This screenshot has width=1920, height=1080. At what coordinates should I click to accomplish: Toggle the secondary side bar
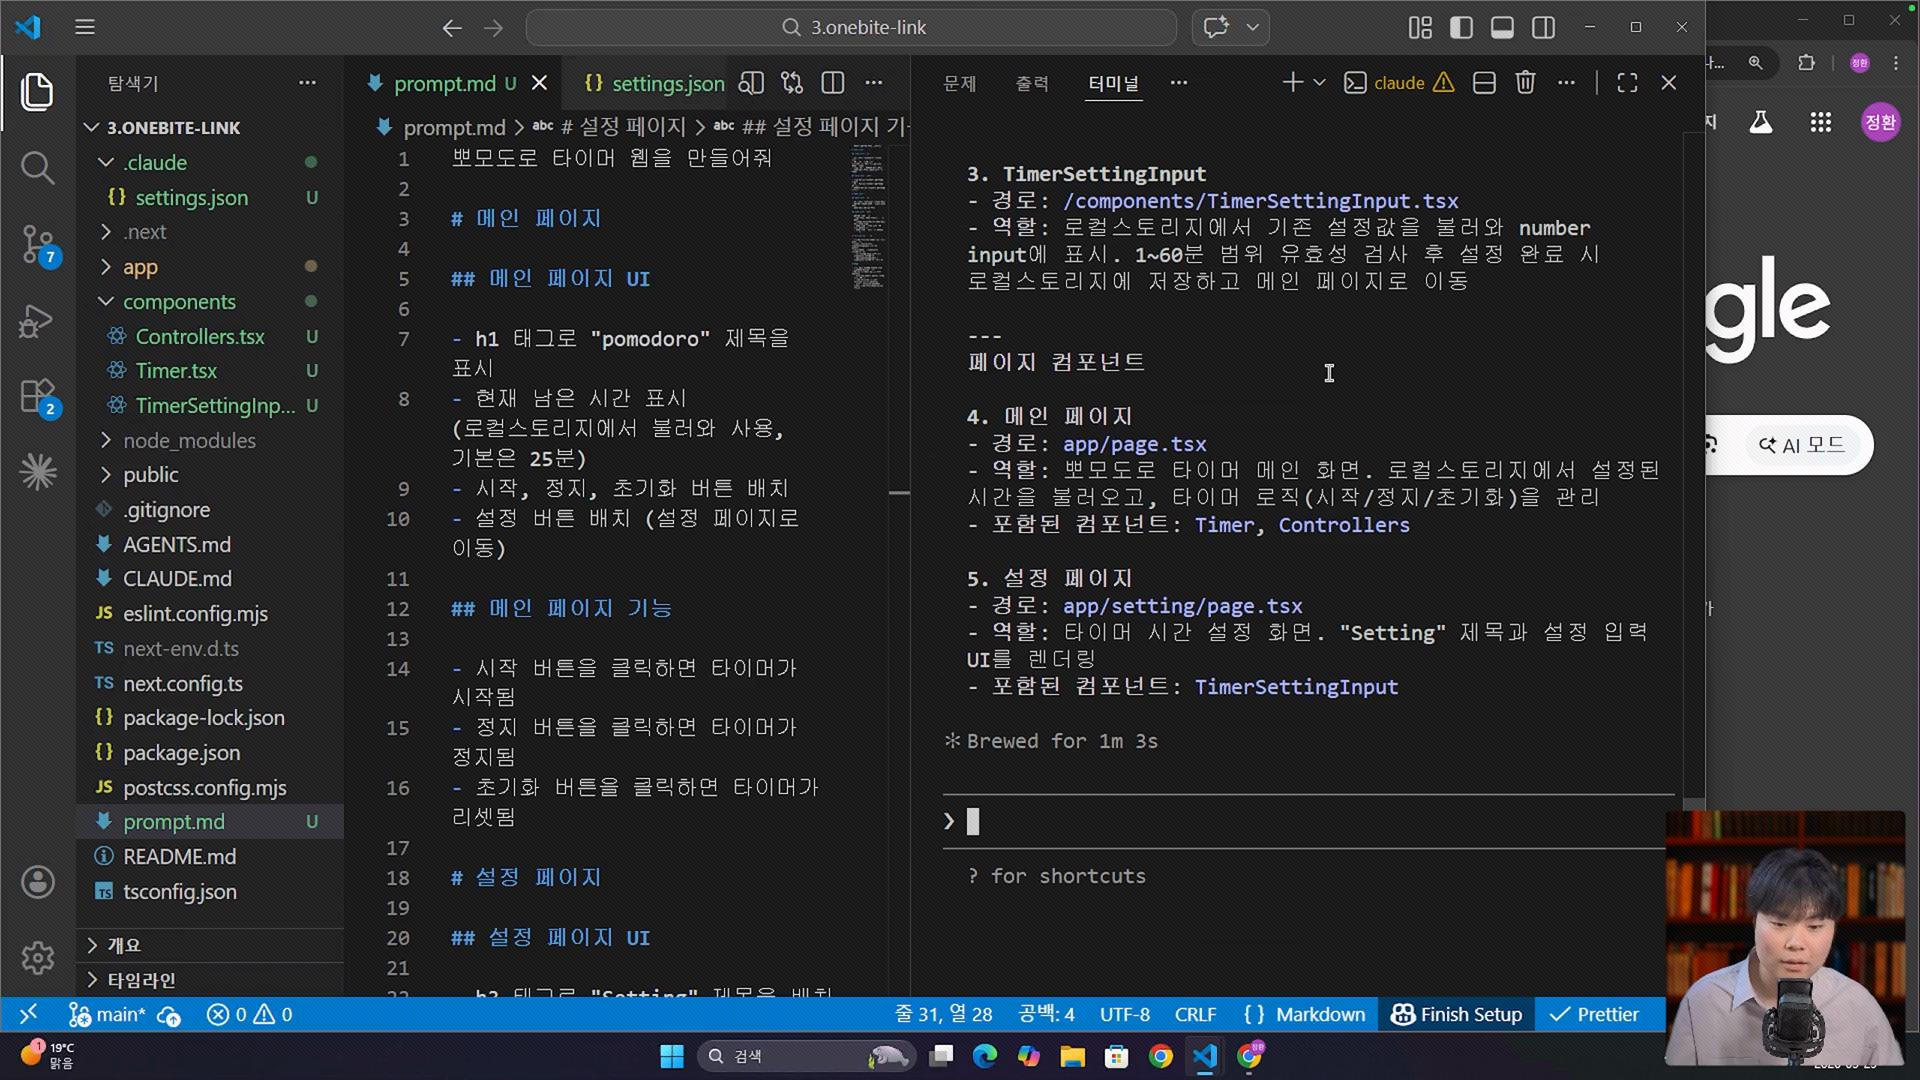pos(1543,27)
